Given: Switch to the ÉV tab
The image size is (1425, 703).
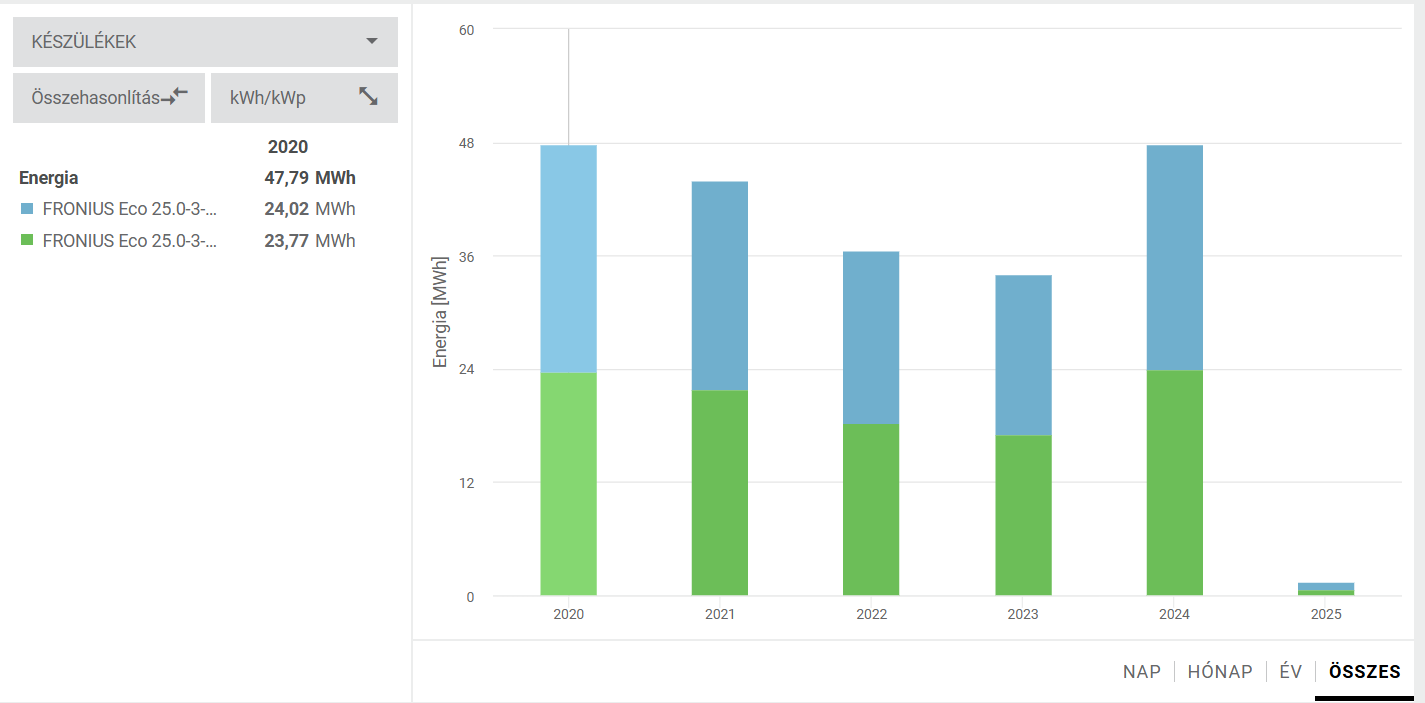Looking at the screenshot, I should click(1290, 672).
